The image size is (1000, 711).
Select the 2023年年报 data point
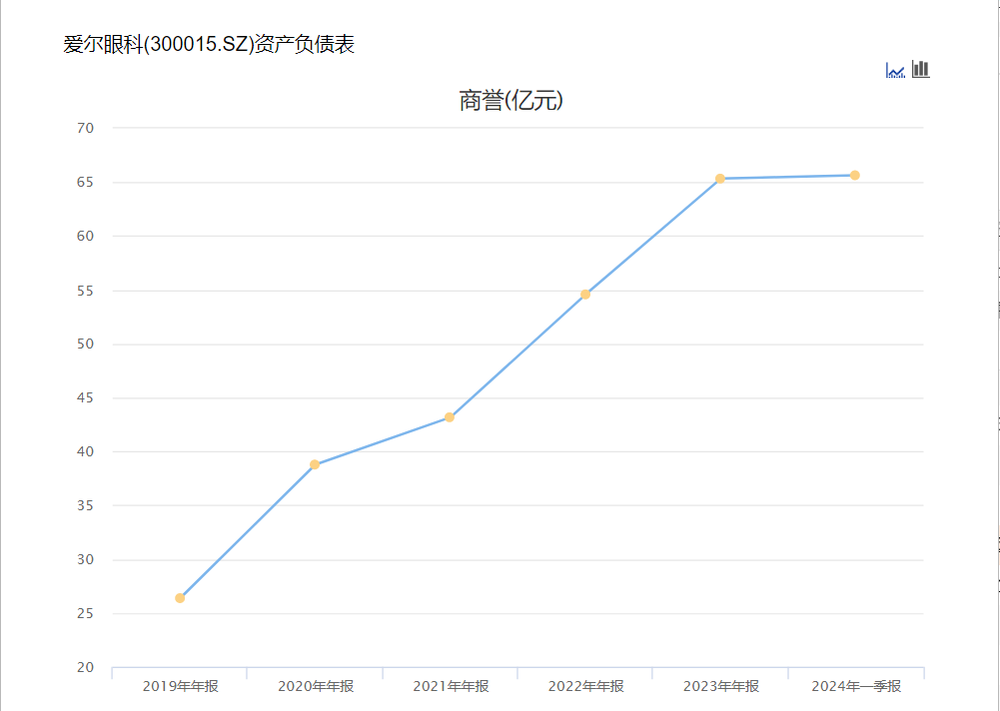(x=720, y=179)
